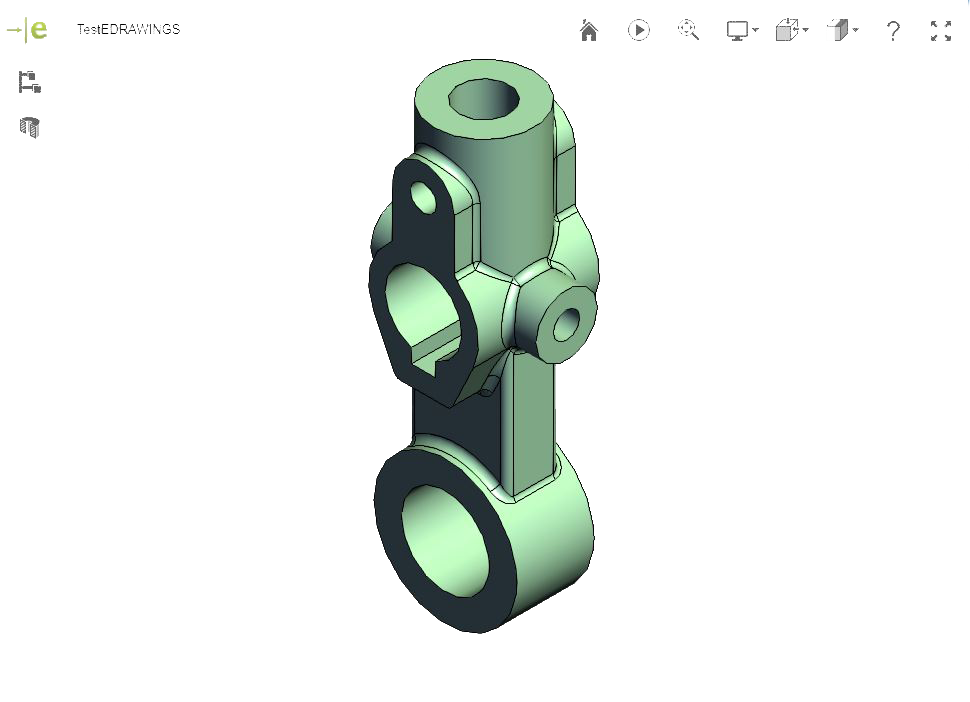Image resolution: width=970 pixels, height=702 pixels.
Task: Open Help via the question mark
Action: (893, 31)
